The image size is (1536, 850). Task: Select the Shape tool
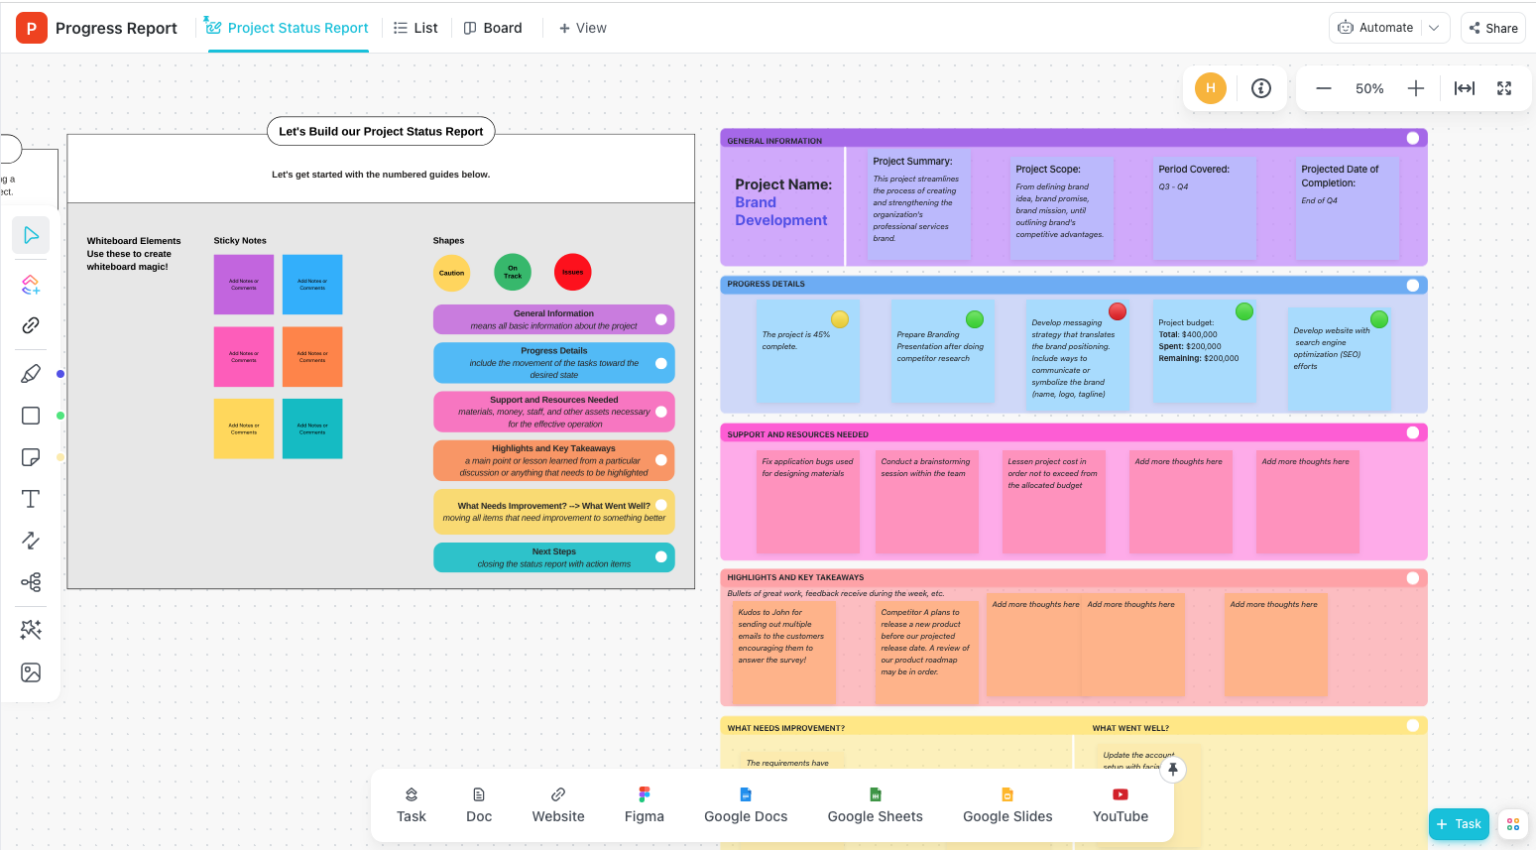point(30,415)
